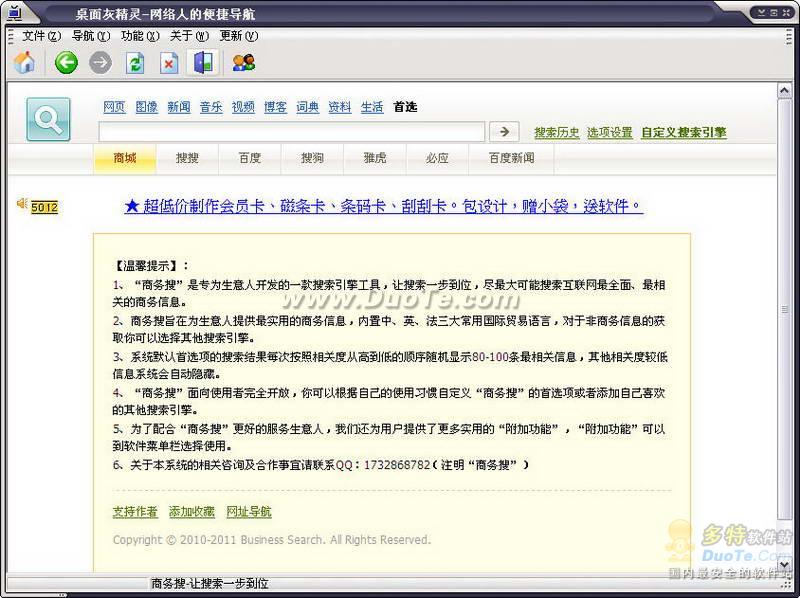Click the 支持作者 link
This screenshot has height=598, width=800.
[135, 512]
